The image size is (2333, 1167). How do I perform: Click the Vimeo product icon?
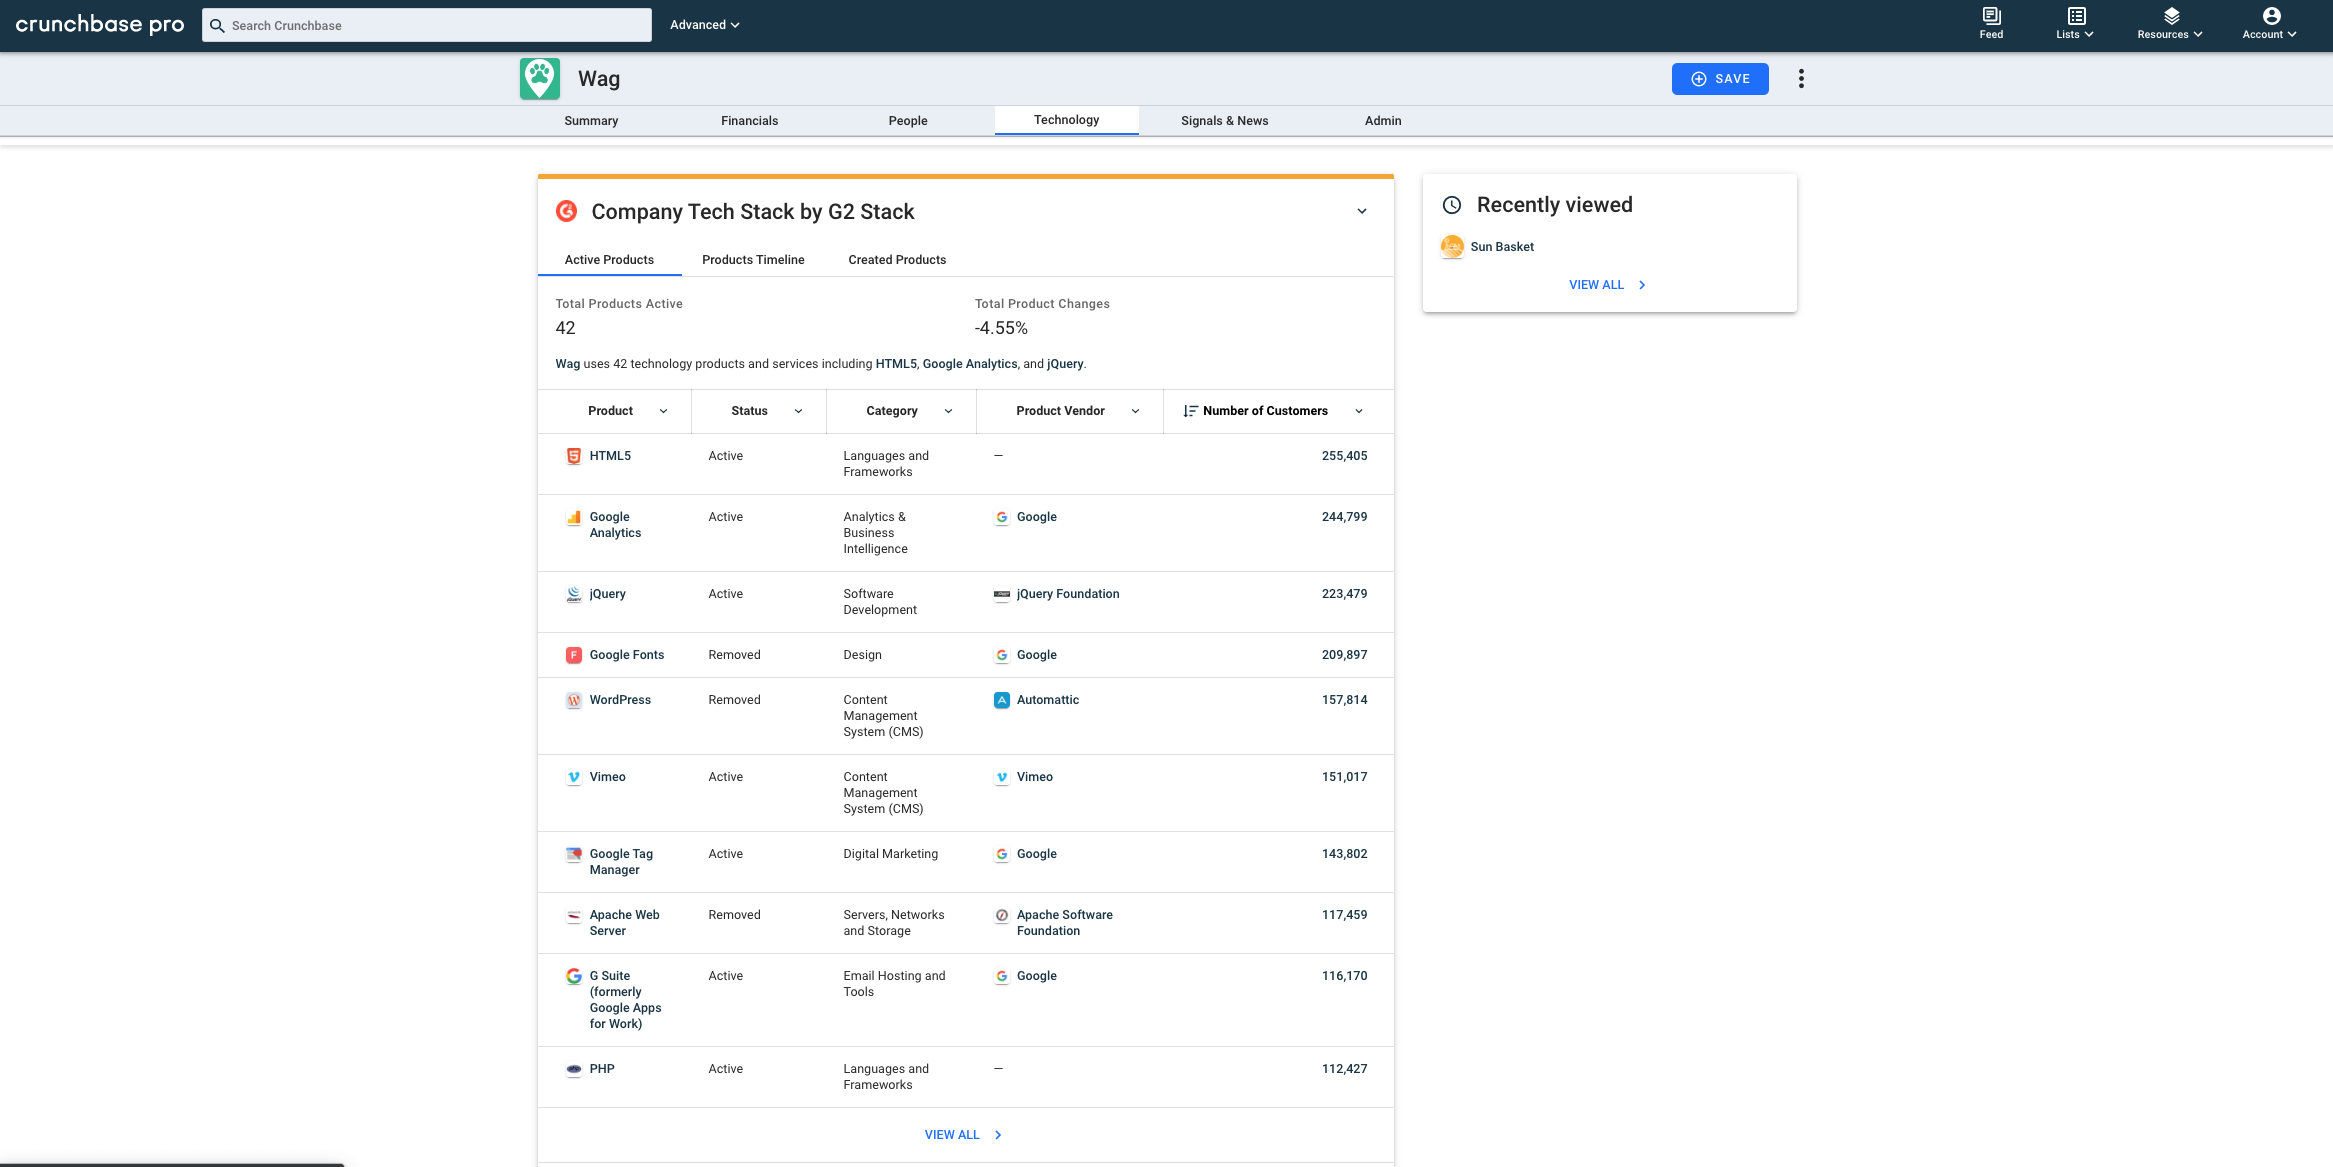[x=574, y=777]
